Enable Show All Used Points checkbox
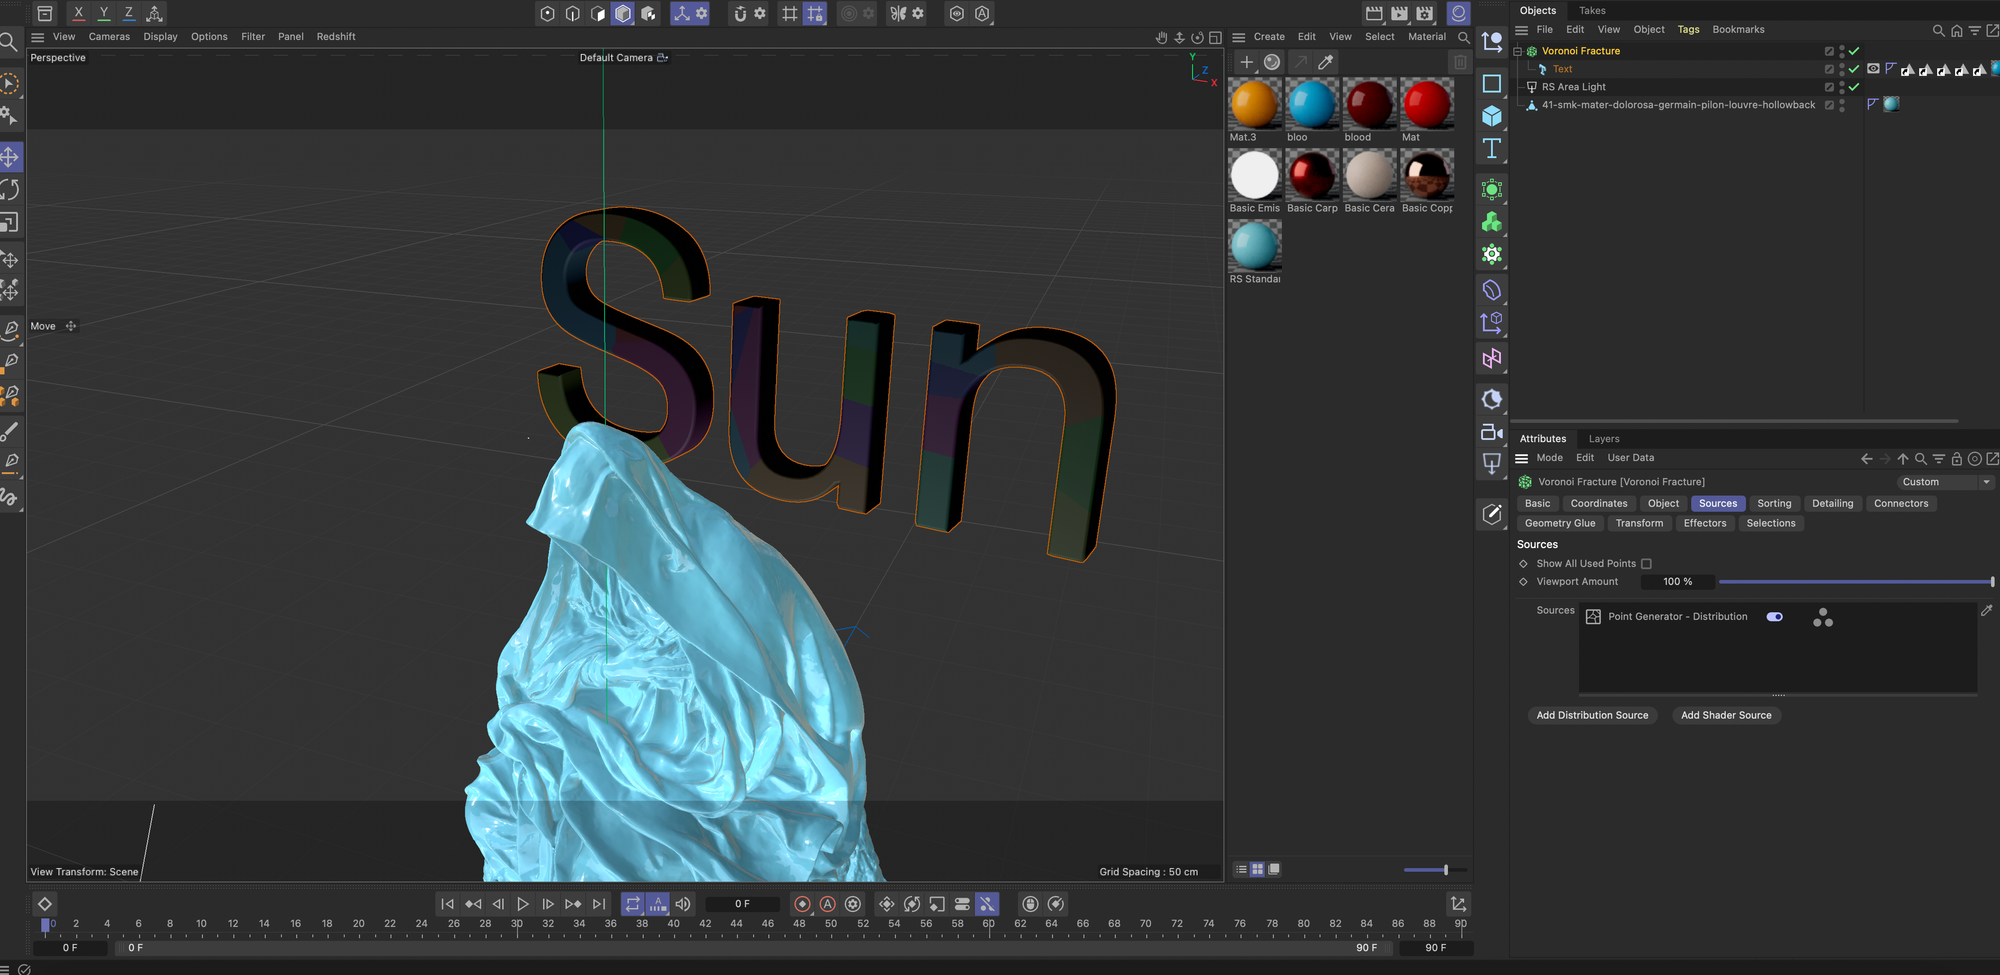 1646,564
